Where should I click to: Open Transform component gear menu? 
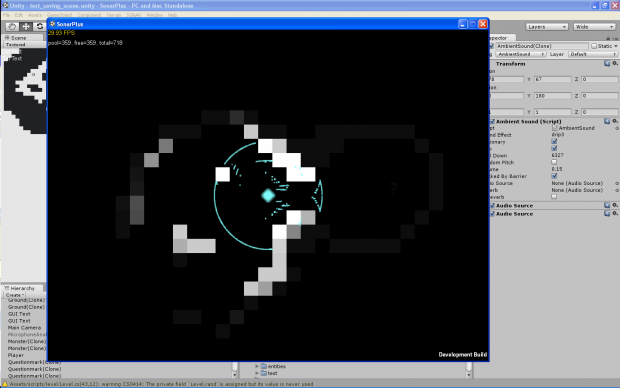point(615,63)
